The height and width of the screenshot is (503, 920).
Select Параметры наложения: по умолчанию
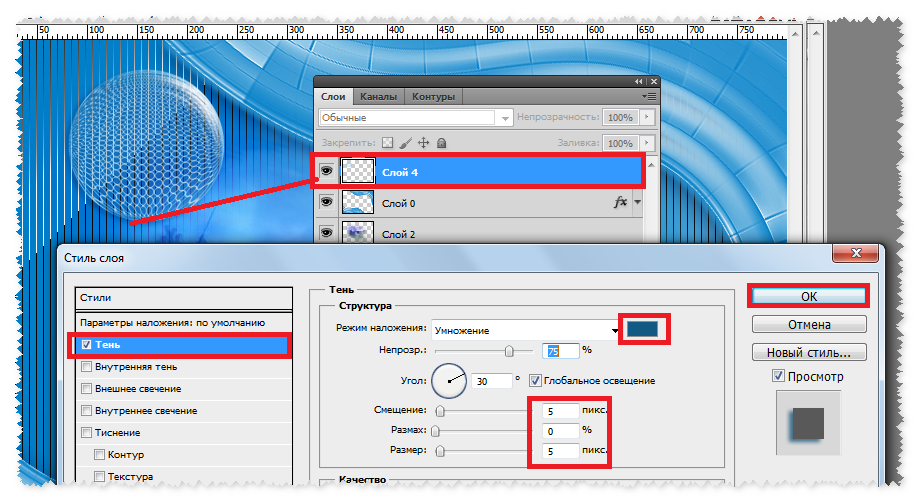184,322
